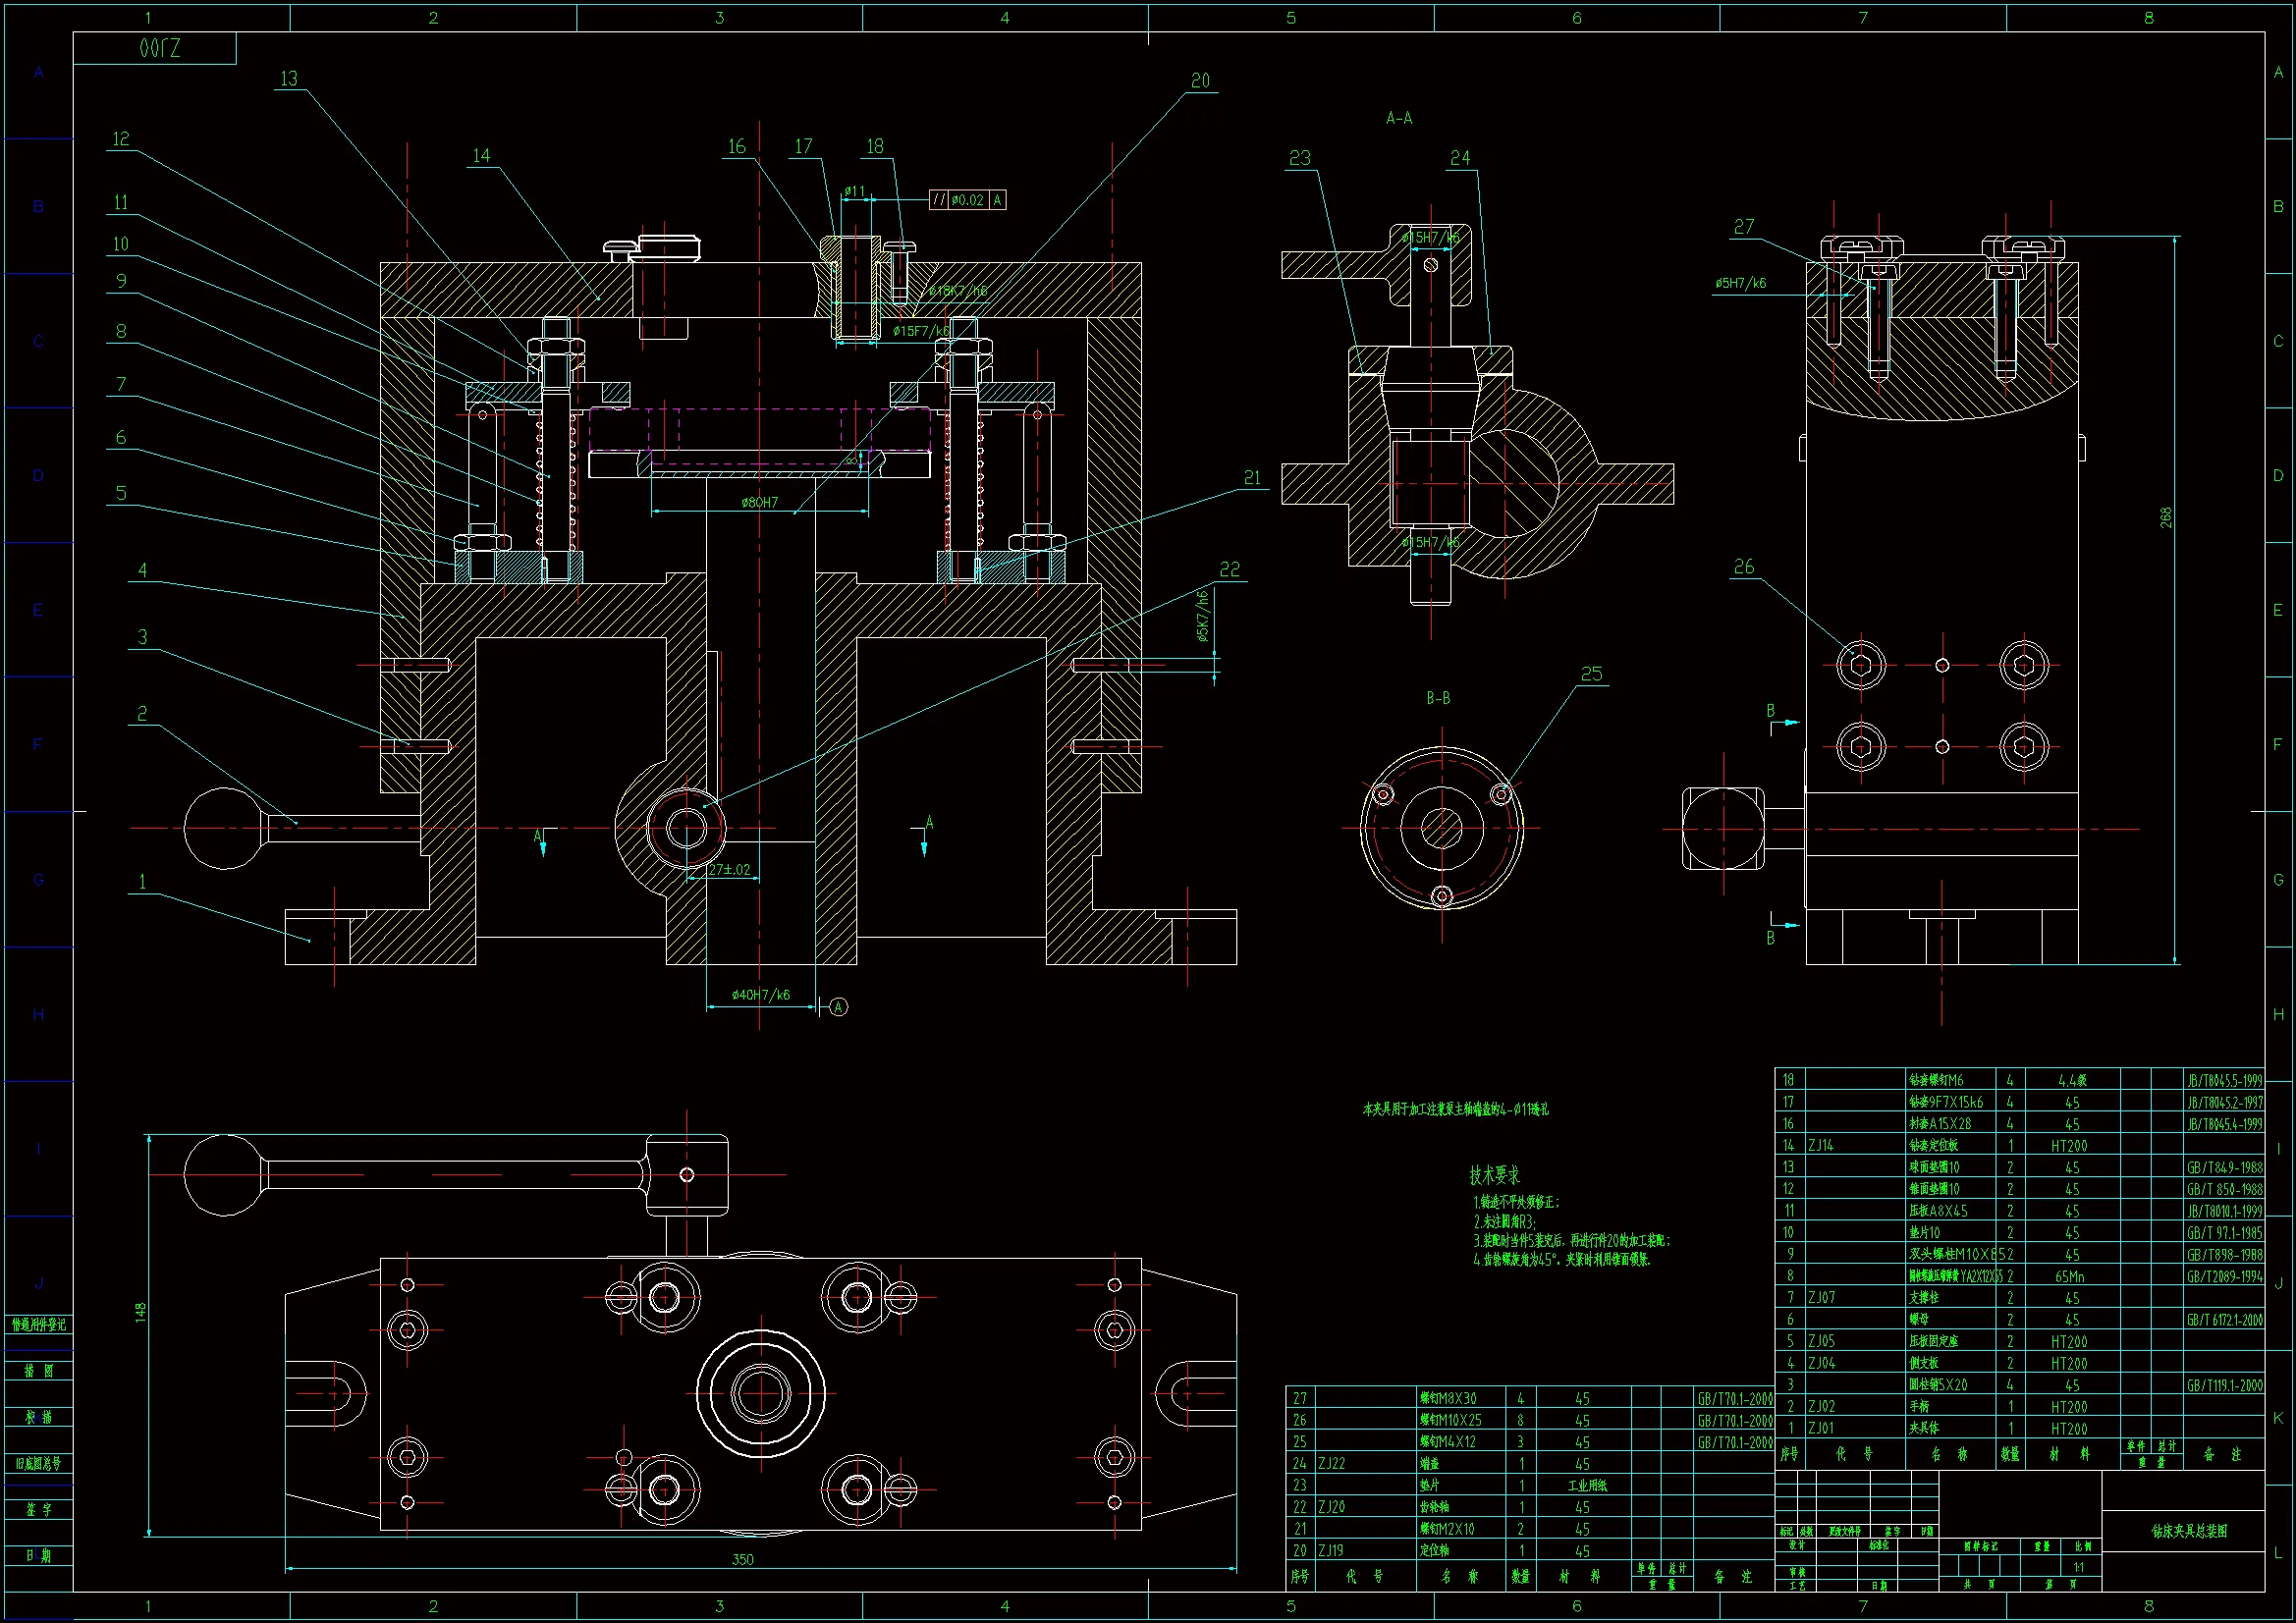
Task: Select the 27±.02 dimension text
Action: pos(729,870)
